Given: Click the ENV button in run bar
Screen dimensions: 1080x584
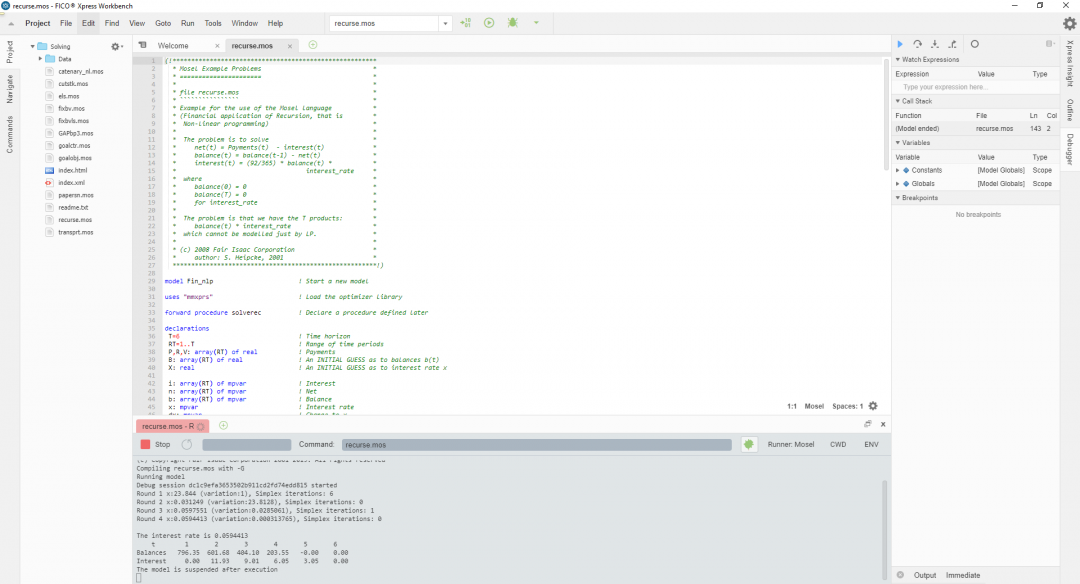Looking at the screenshot, I should pos(871,444).
